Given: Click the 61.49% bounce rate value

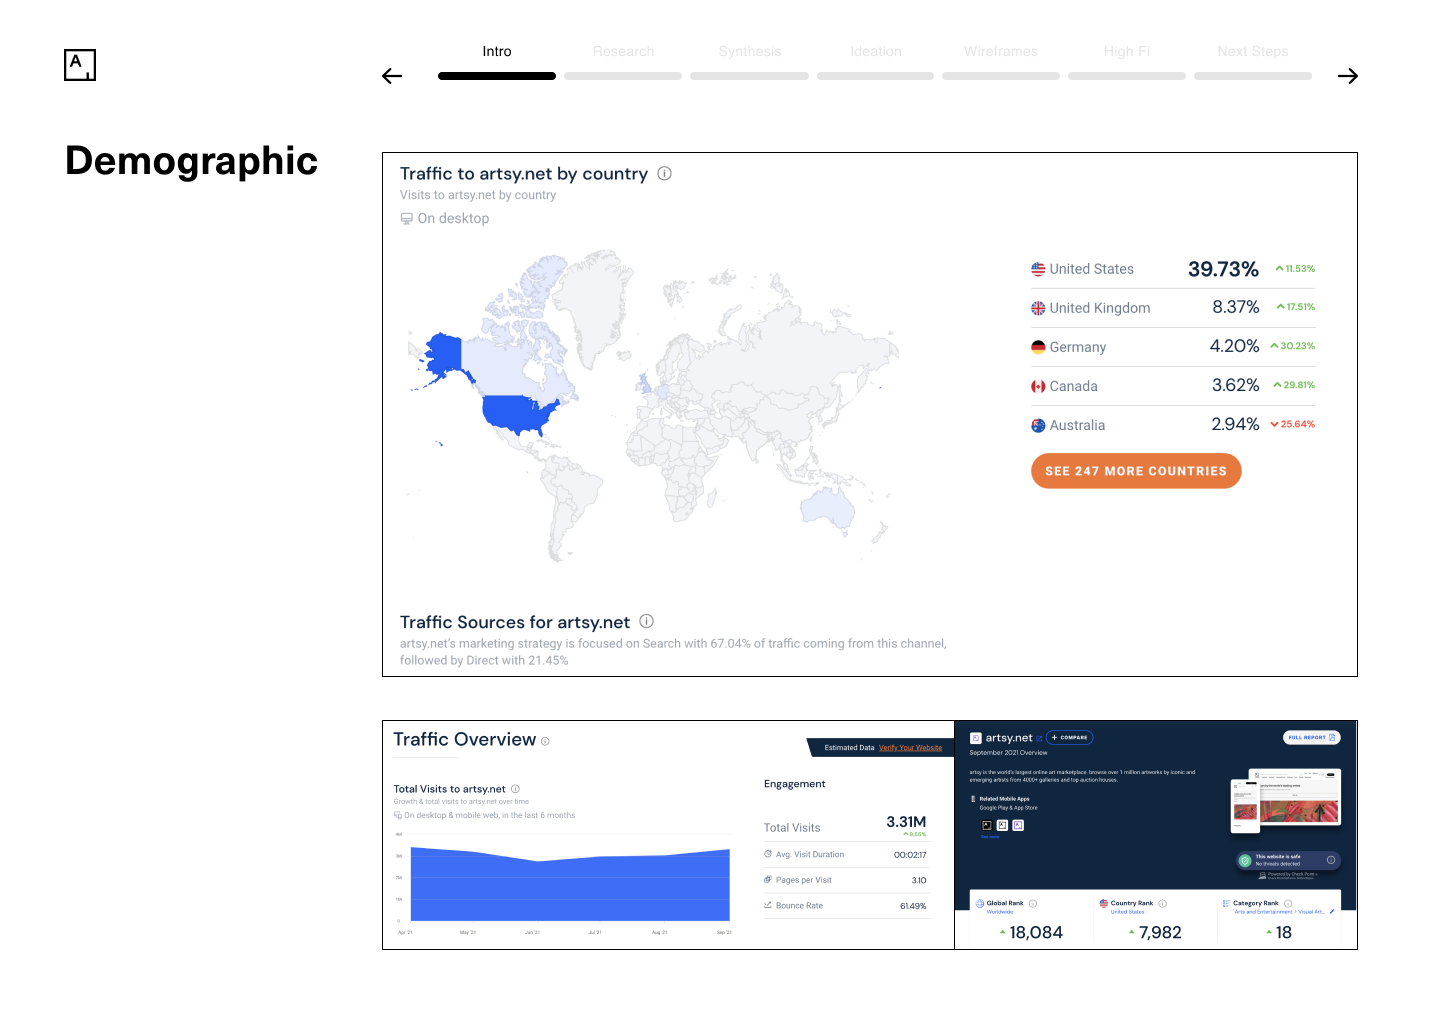Looking at the screenshot, I should pyautogui.click(x=913, y=906).
